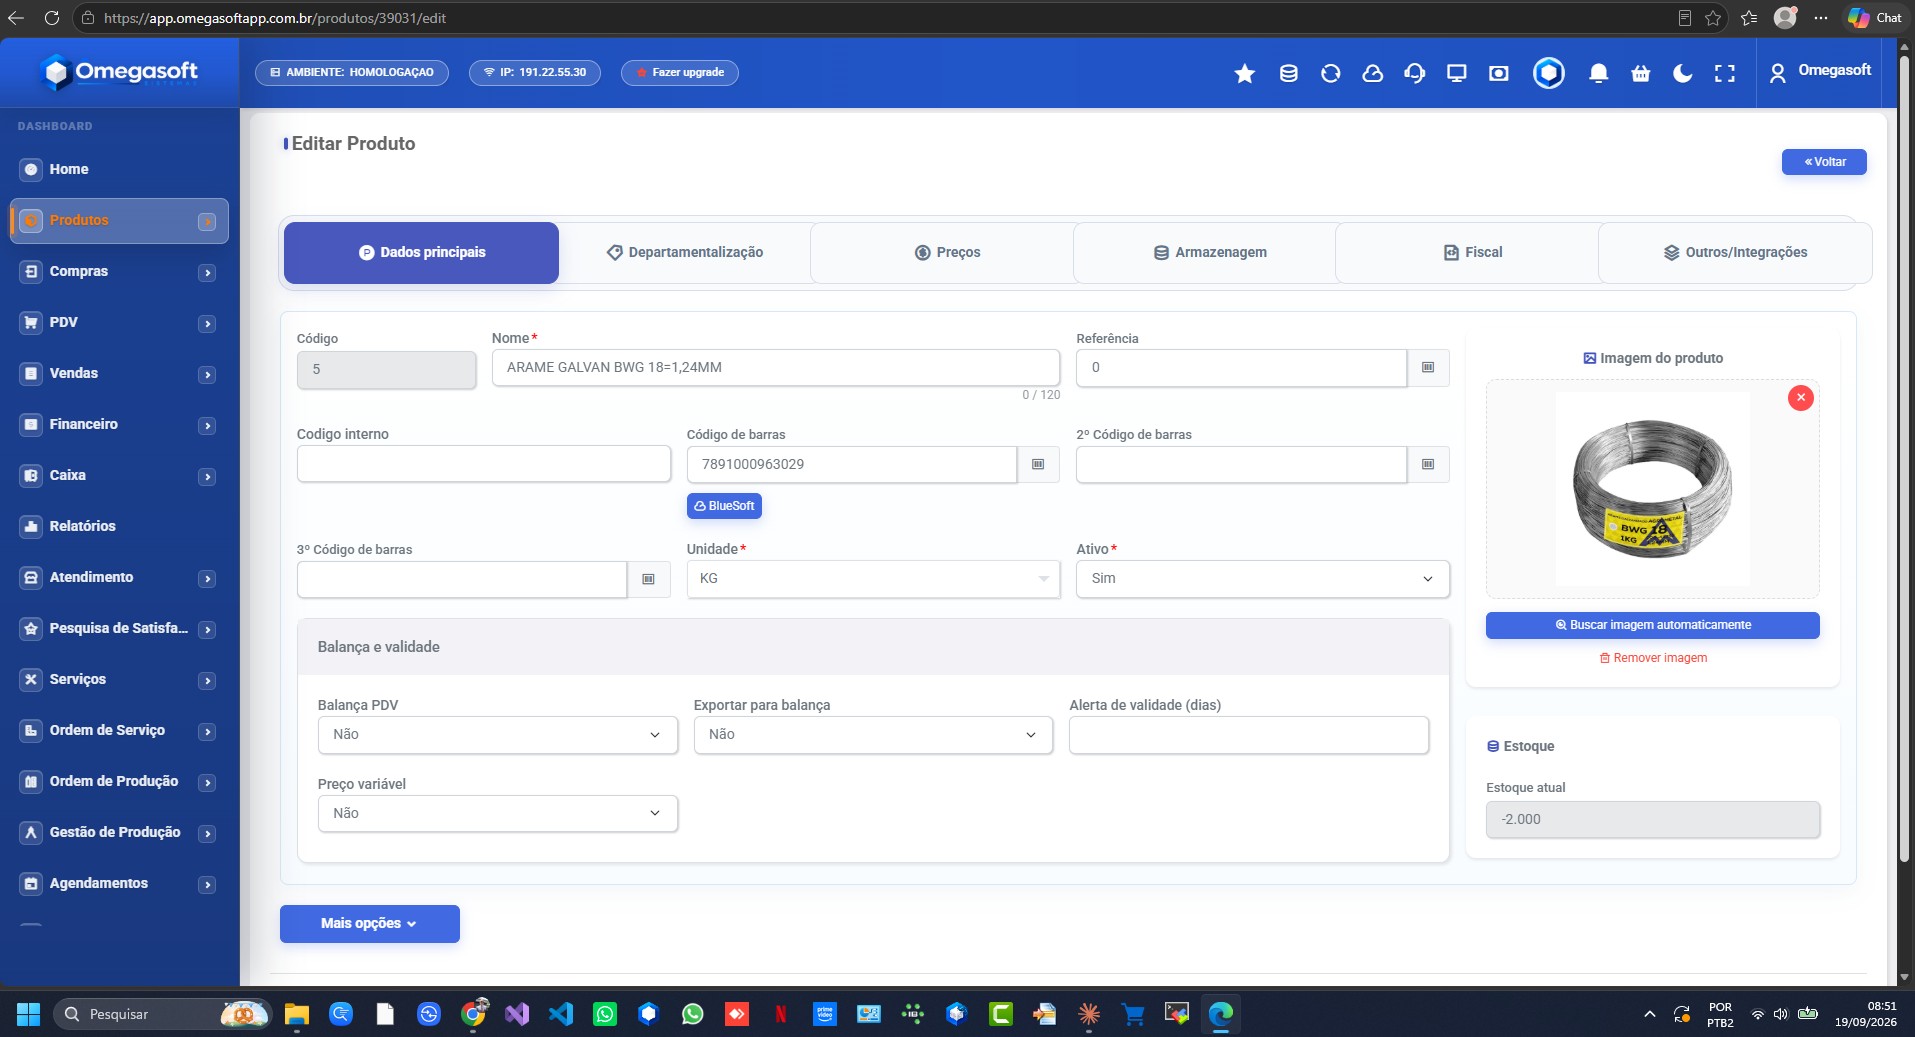Click Buscar imagem automaticamente
The image size is (1915, 1037).
tap(1652, 625)
